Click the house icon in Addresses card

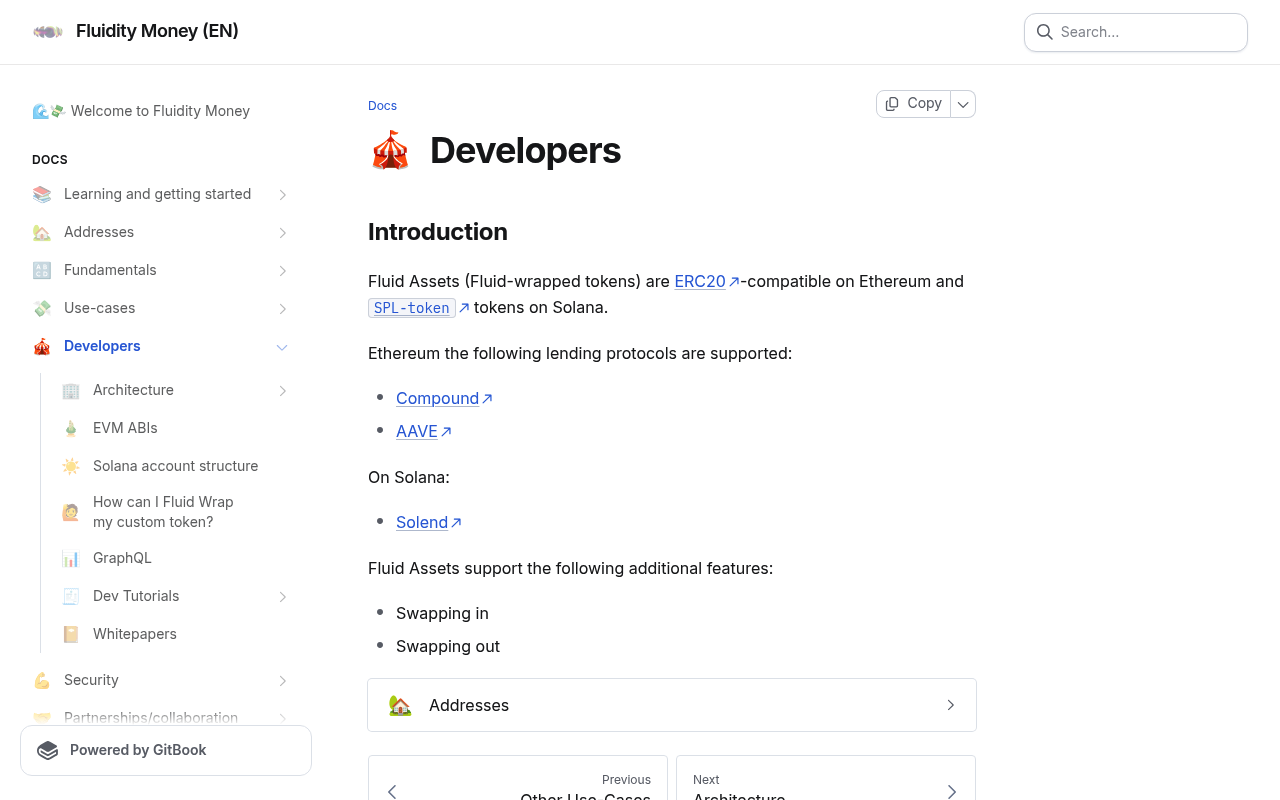coord(400,705)
